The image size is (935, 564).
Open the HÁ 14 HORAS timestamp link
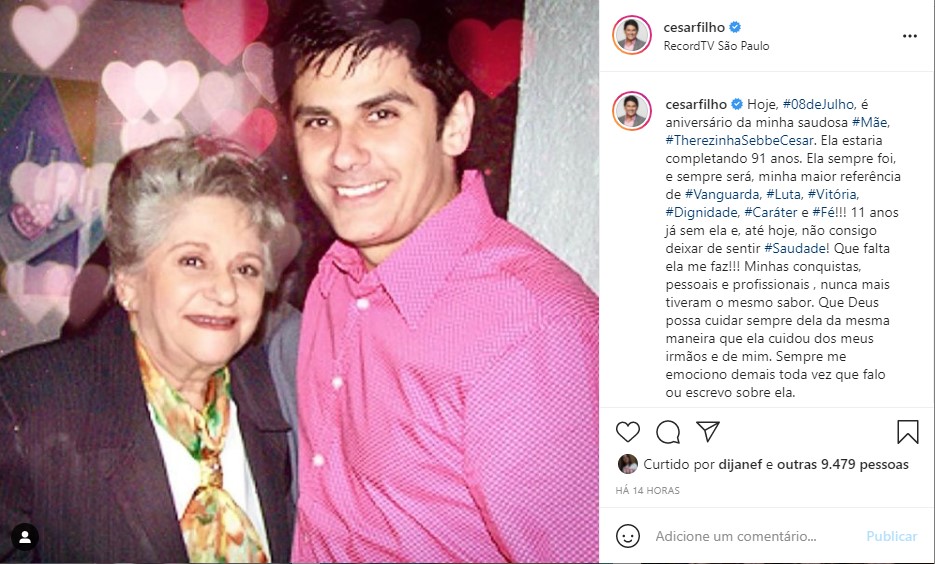[648, 491]
